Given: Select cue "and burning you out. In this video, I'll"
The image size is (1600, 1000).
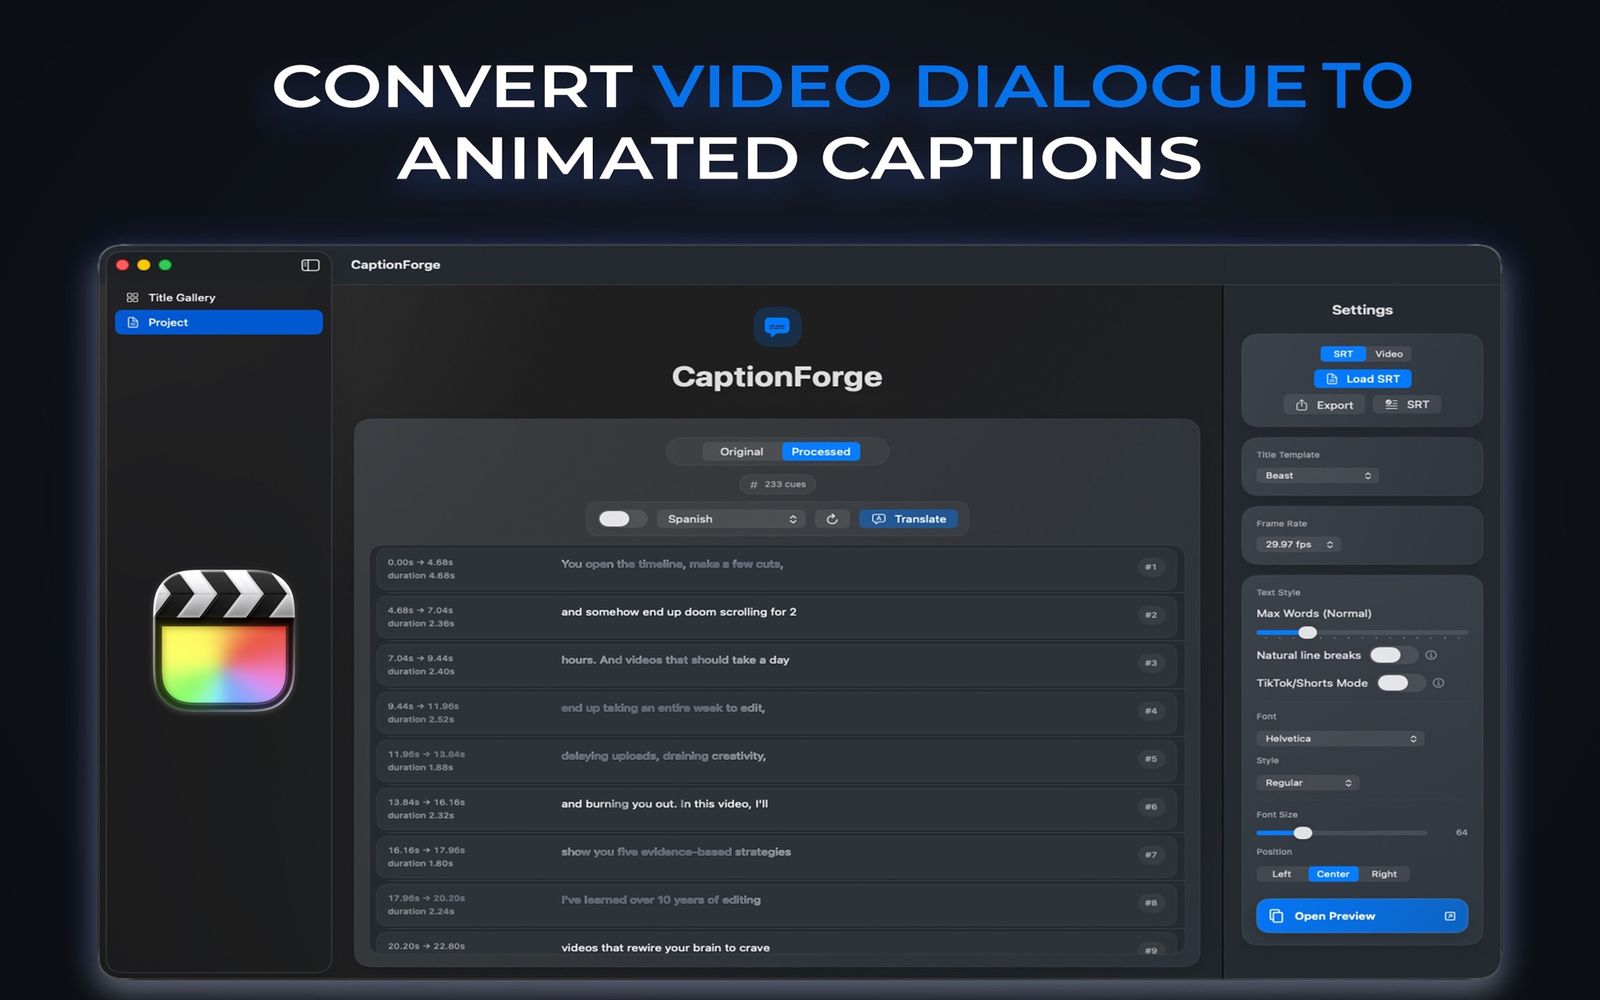Looking at the screenshot, I should click(x=776, y=808).
